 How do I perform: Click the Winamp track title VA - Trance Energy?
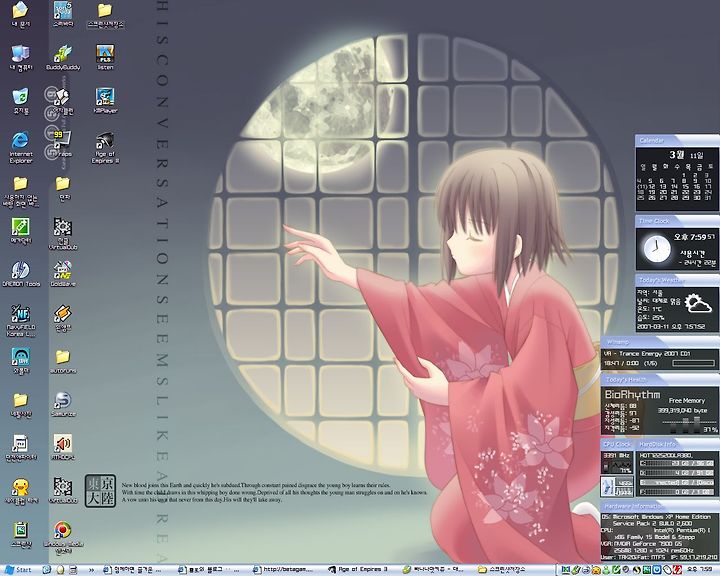(647, 354)
